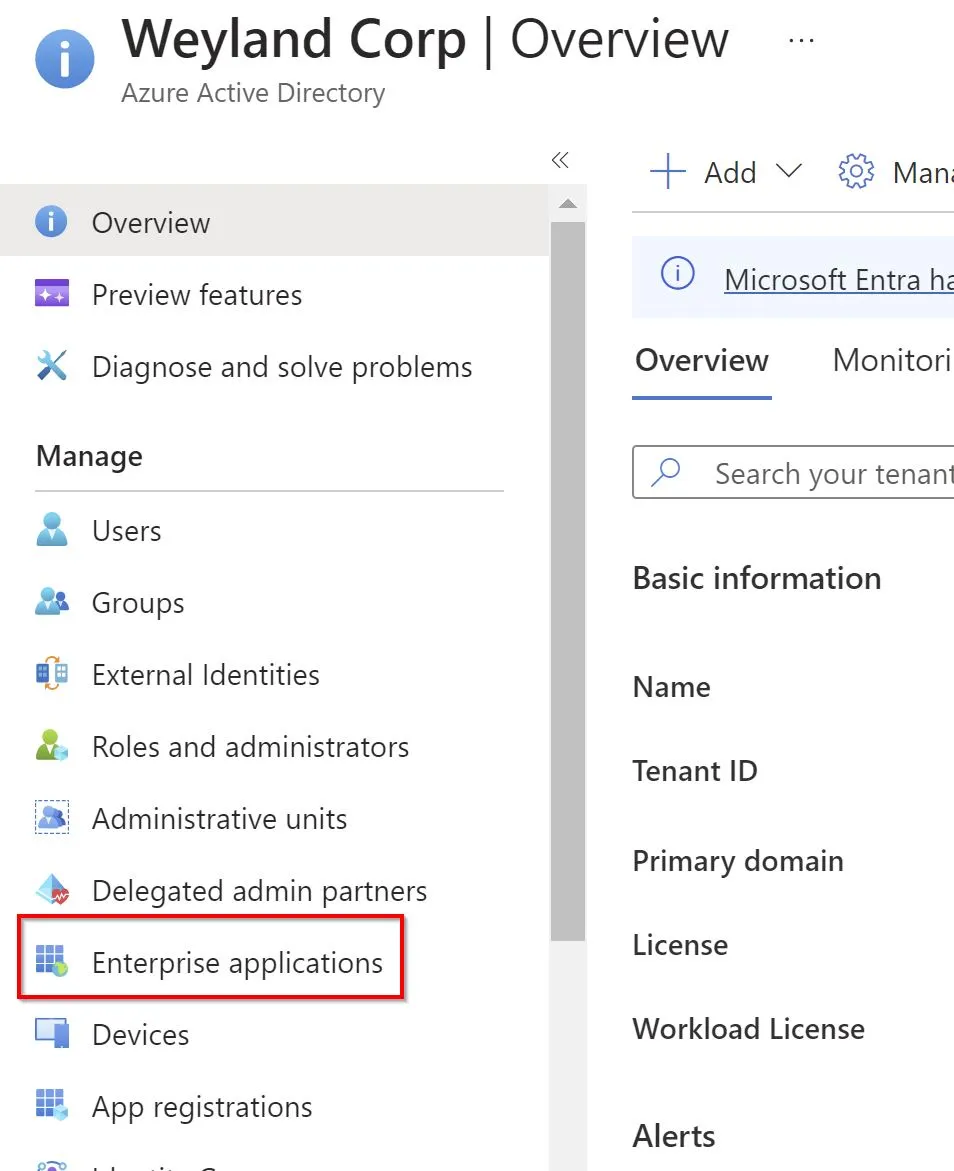Click the sidebar vertical scrollbar thumb

click(x=568, y=581)
